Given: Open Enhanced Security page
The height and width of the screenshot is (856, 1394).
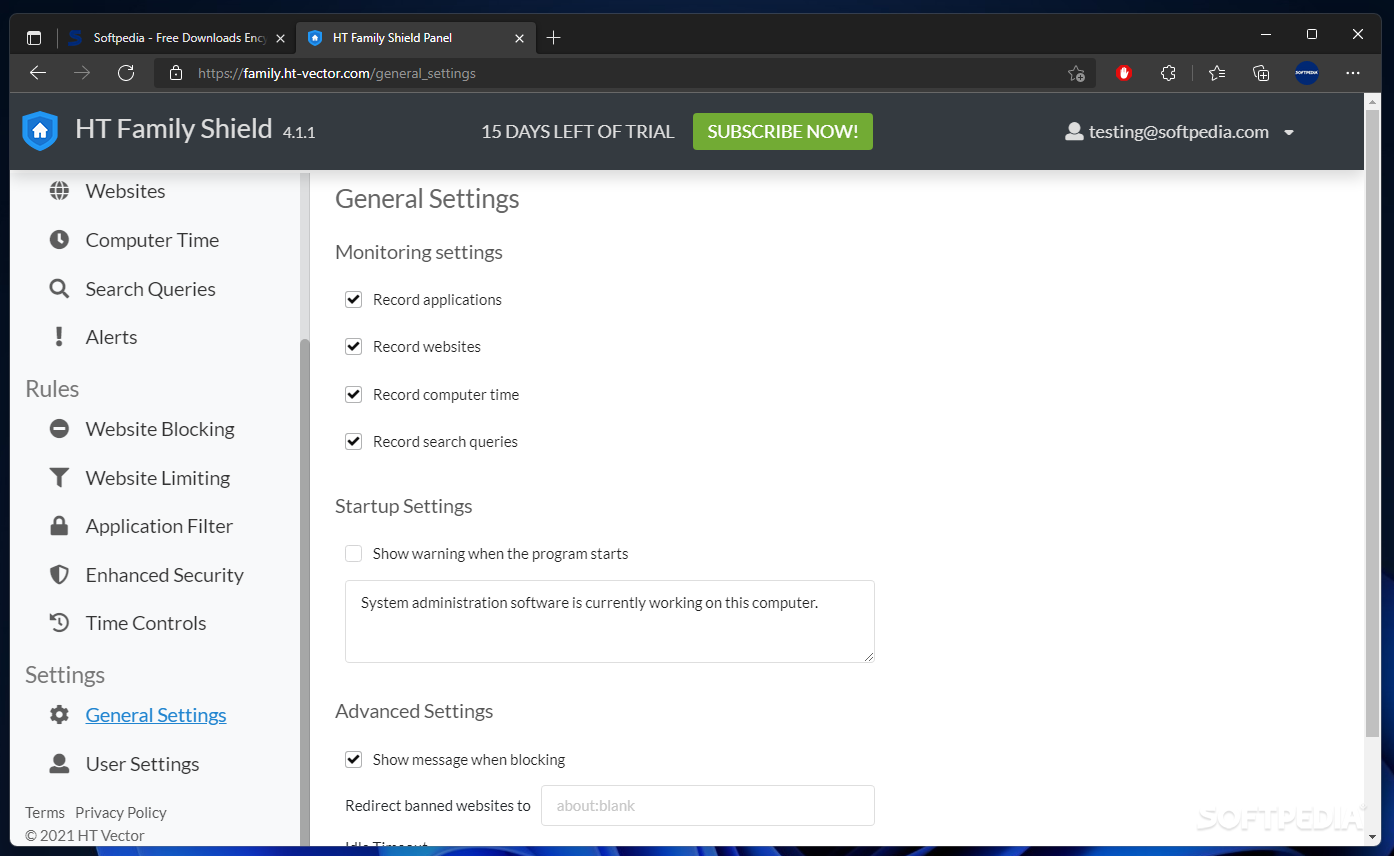Looking at the screenshot, I should click(x=165, y=575).
